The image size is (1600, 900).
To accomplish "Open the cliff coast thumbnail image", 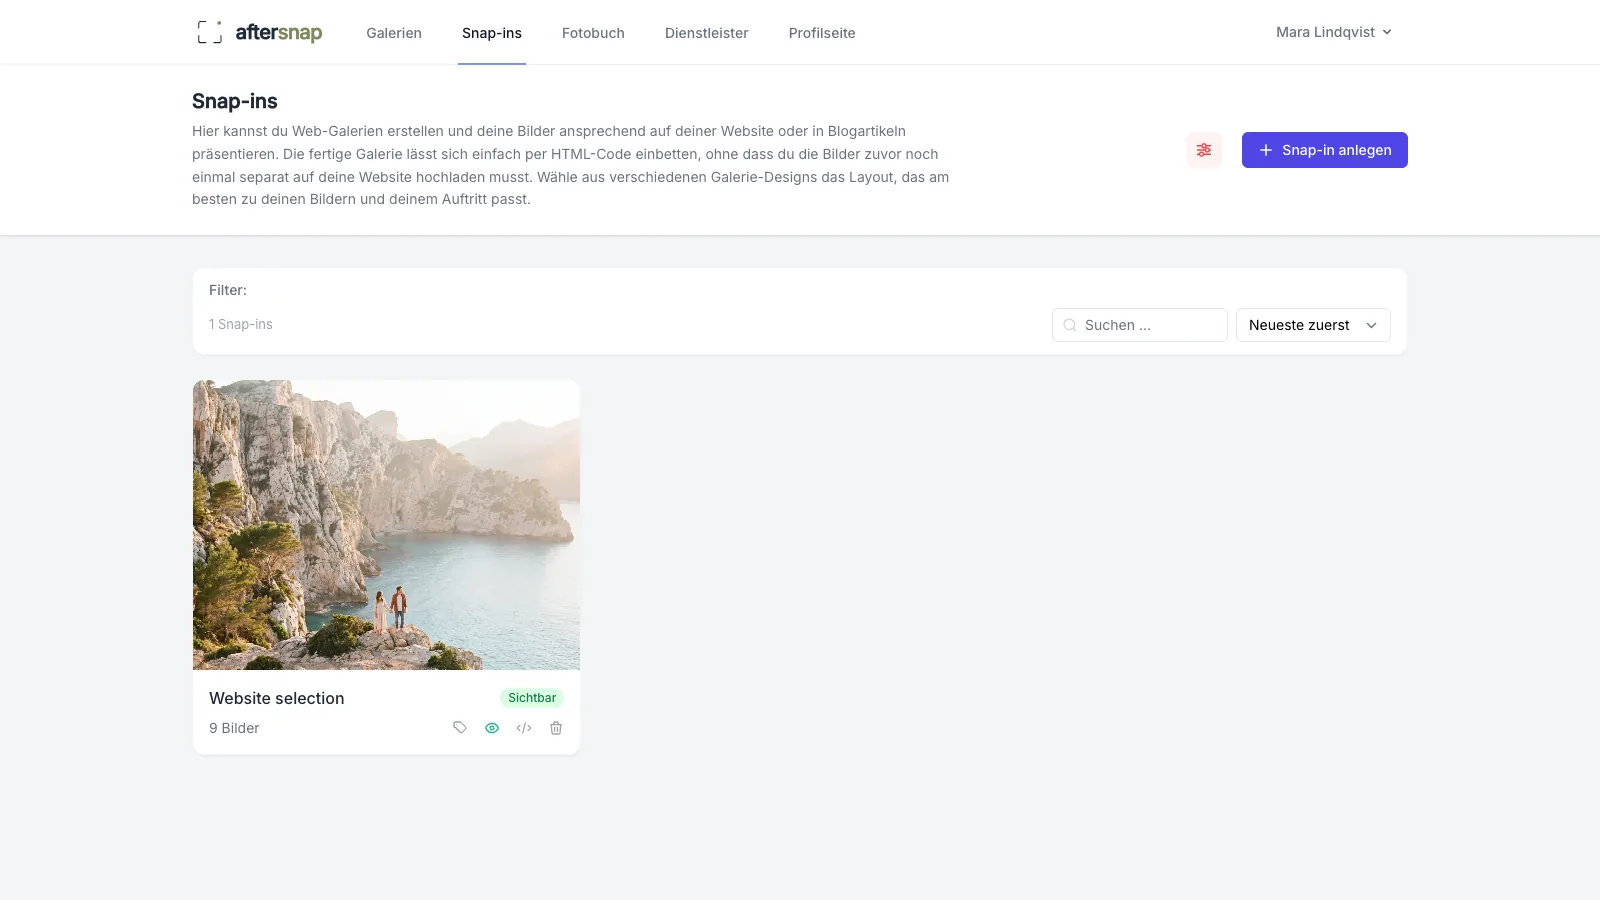I will pyautogui.click(x=386, y=525).
